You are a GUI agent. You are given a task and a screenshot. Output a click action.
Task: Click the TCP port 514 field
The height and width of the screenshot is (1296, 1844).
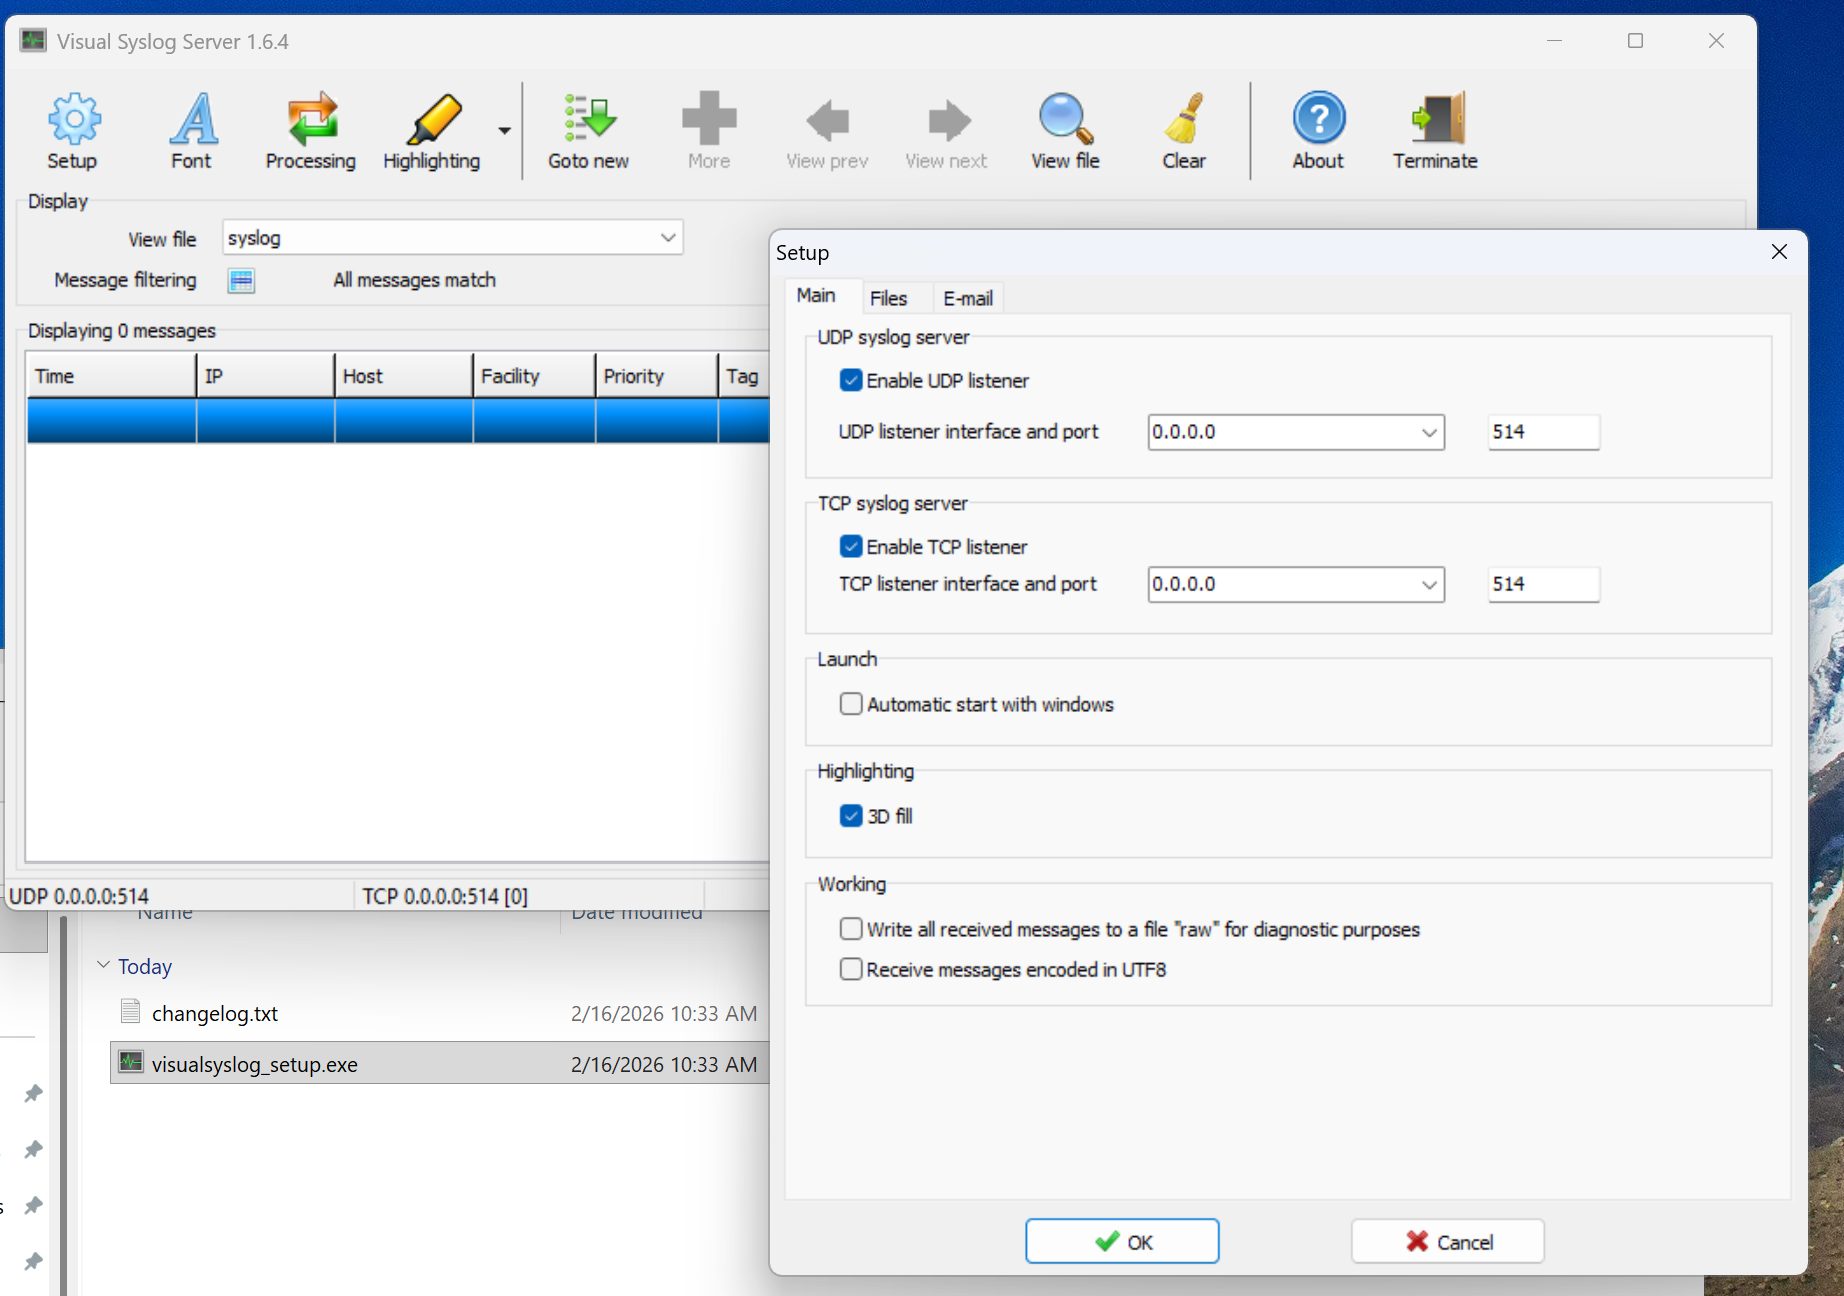click(x=1543, y=584)
